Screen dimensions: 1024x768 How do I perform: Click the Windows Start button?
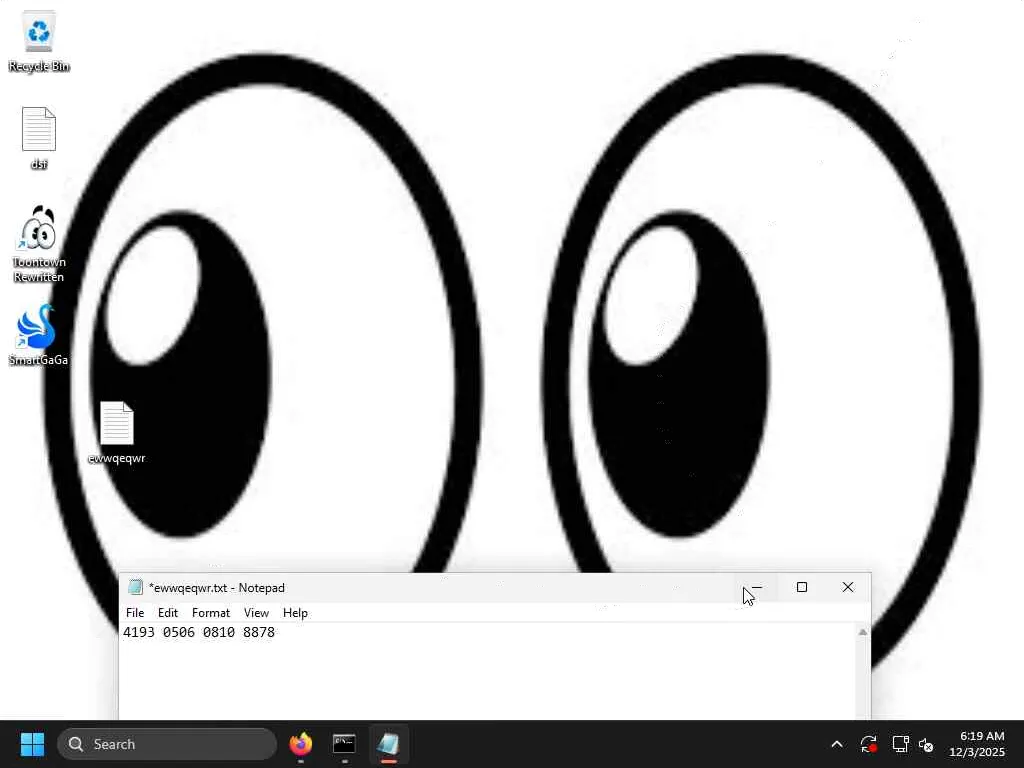coord(32,744)
